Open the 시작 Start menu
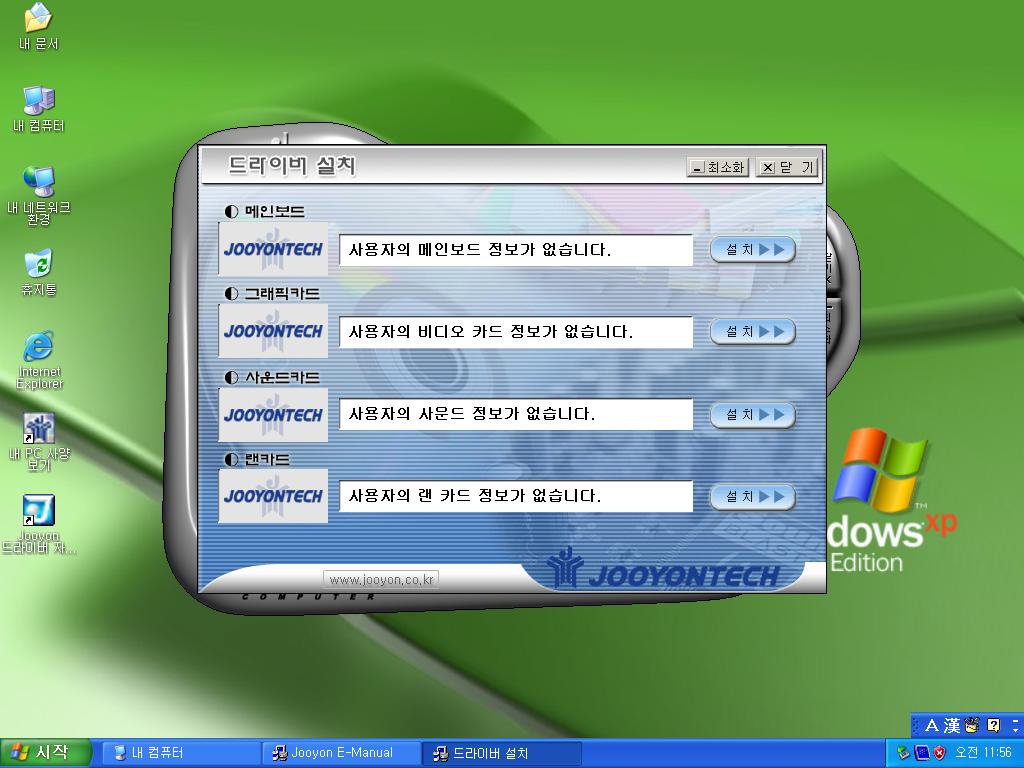The width and height of the screenshot is (1024, 768). pos(44,753)
